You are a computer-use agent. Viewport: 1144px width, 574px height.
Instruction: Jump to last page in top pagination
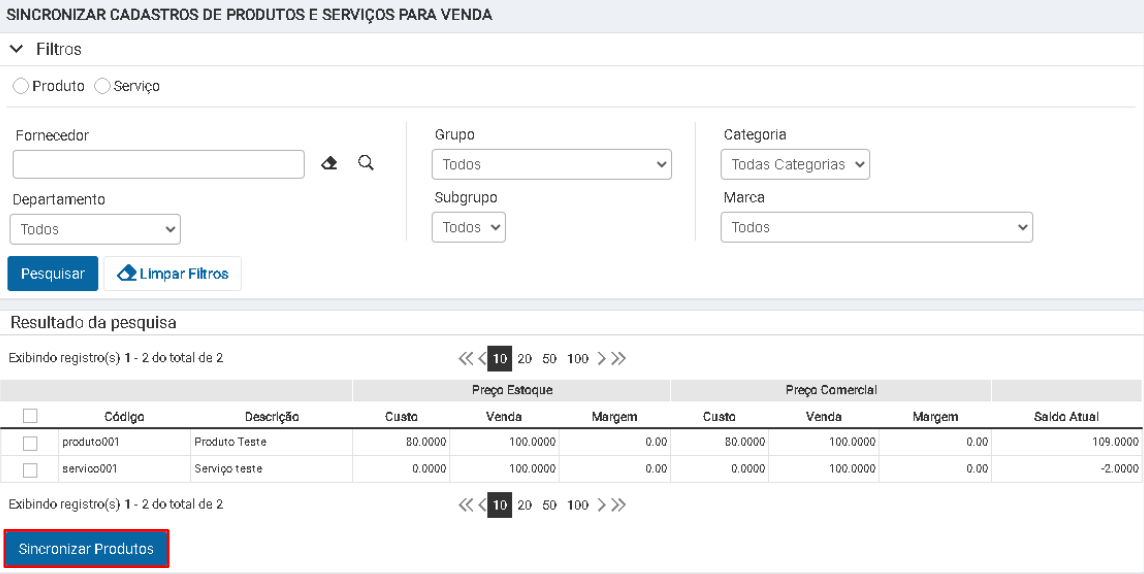(618, 359)
